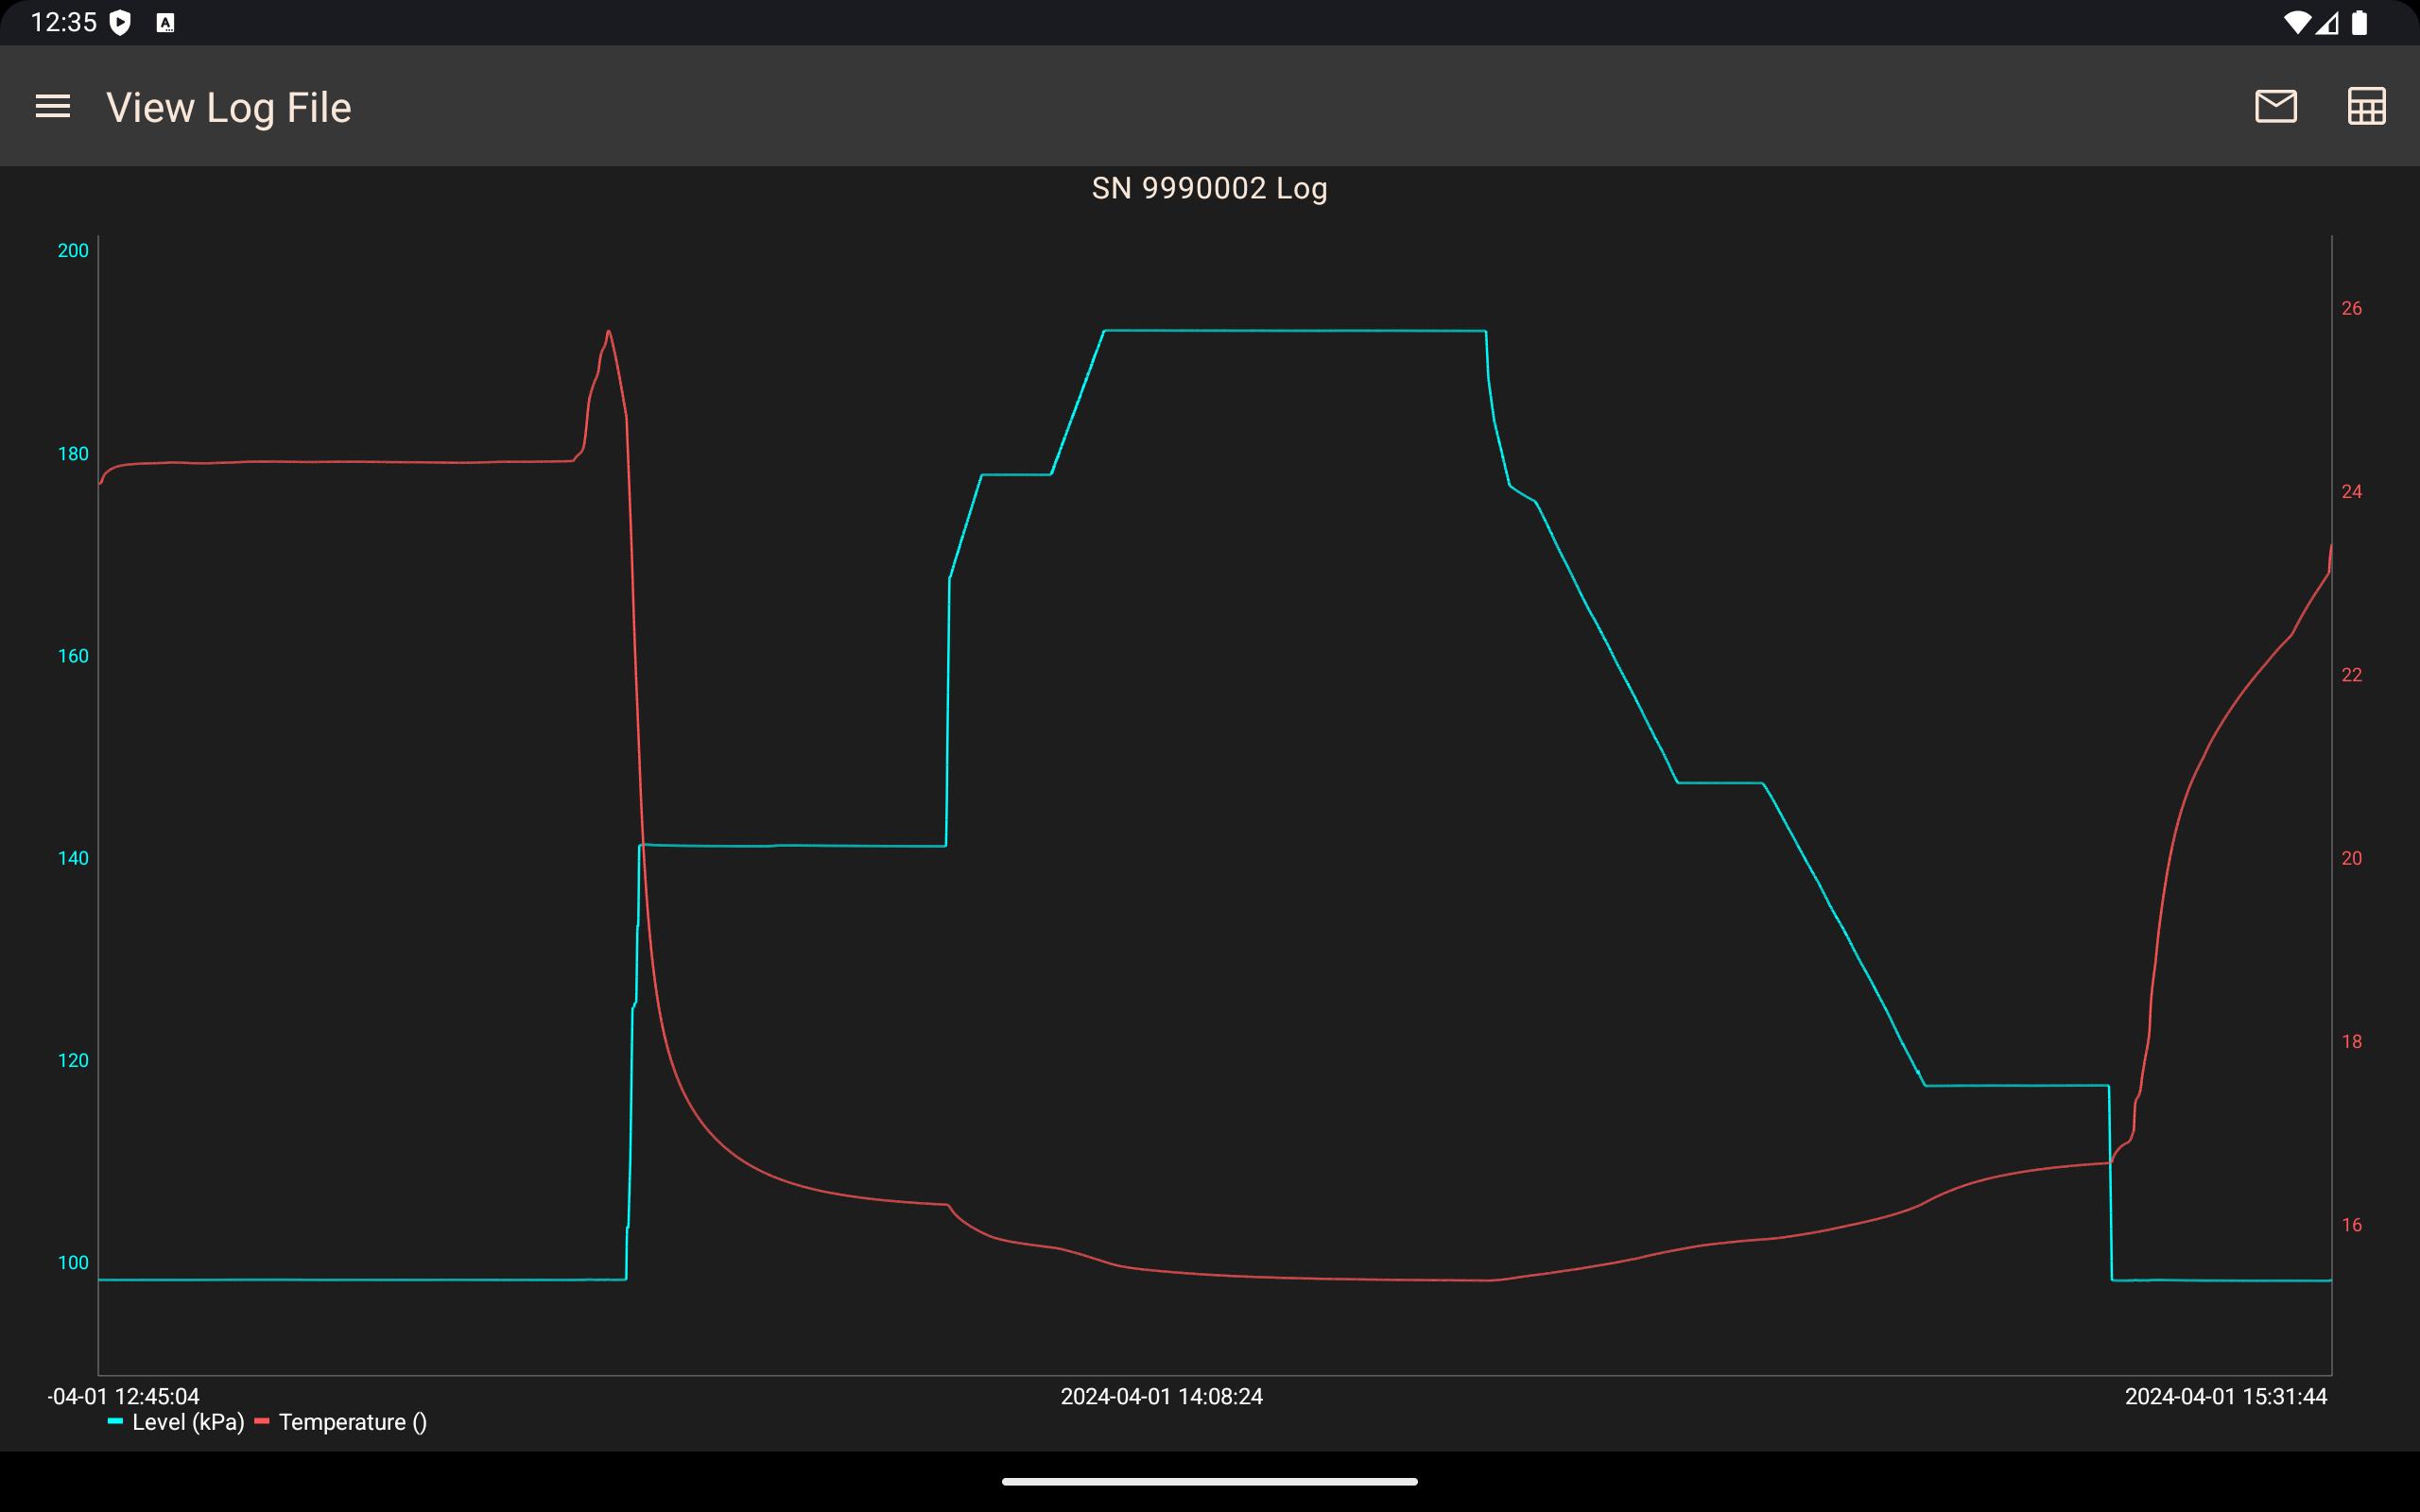Tap the 16 label on the temperature axis
Viewport: 2420px width, 1512px height.
[2351, 1225]
